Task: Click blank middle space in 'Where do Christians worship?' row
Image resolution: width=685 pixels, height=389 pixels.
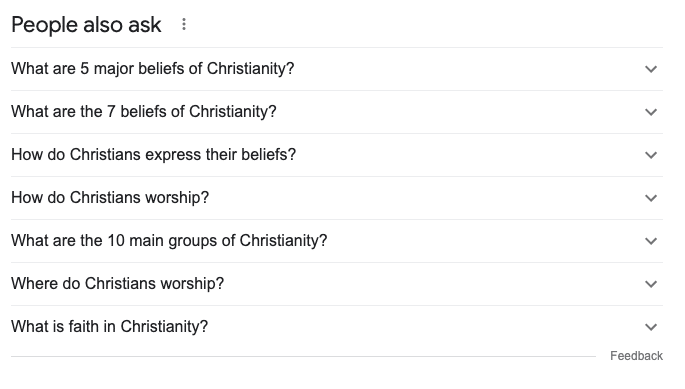Action: pyautogui.click(x=432, y=284)
